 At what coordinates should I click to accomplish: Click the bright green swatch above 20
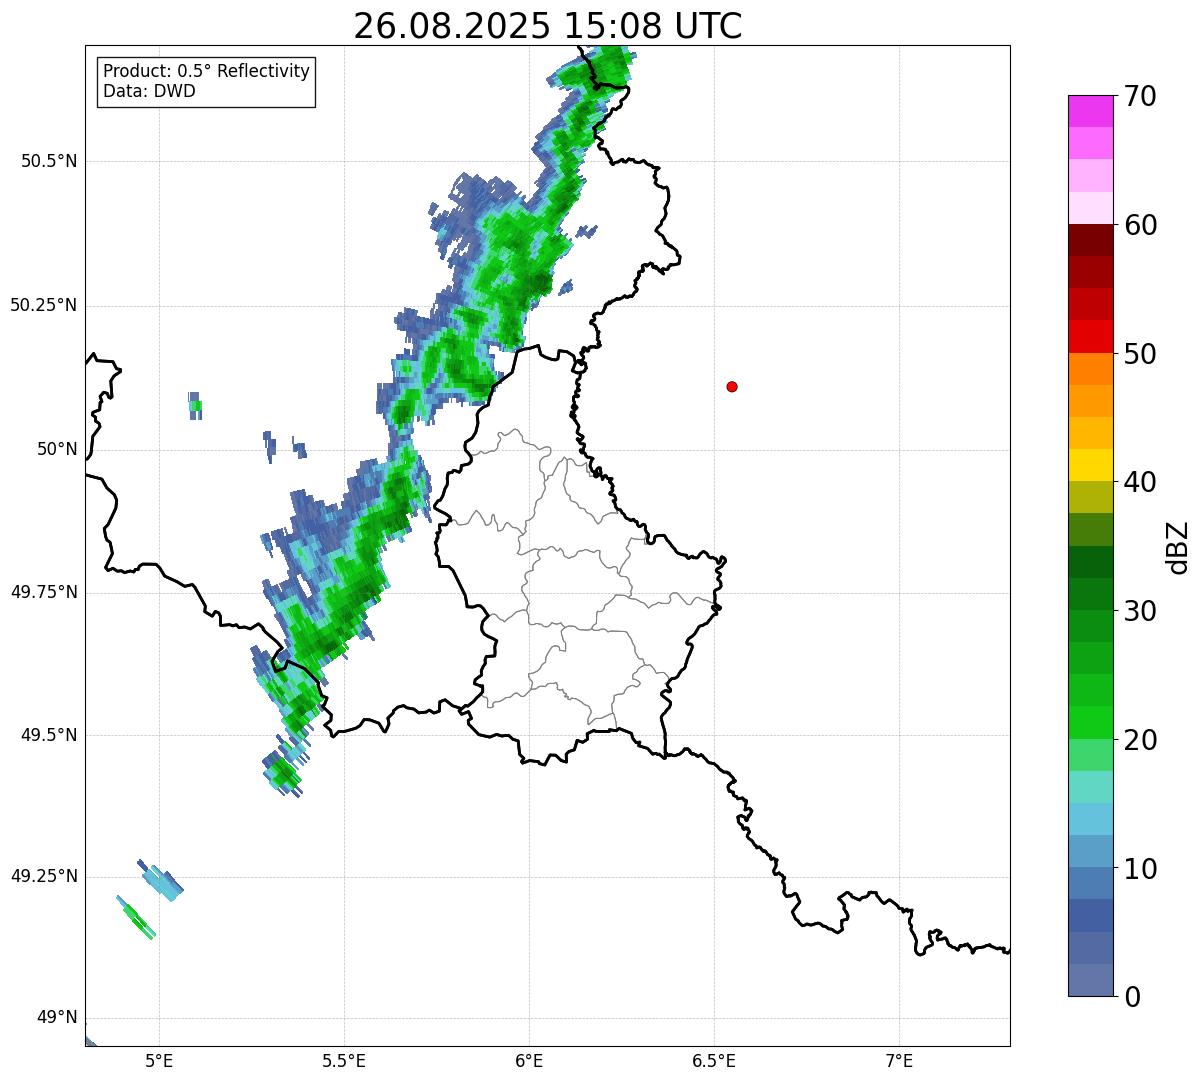tap(1091, 723)
